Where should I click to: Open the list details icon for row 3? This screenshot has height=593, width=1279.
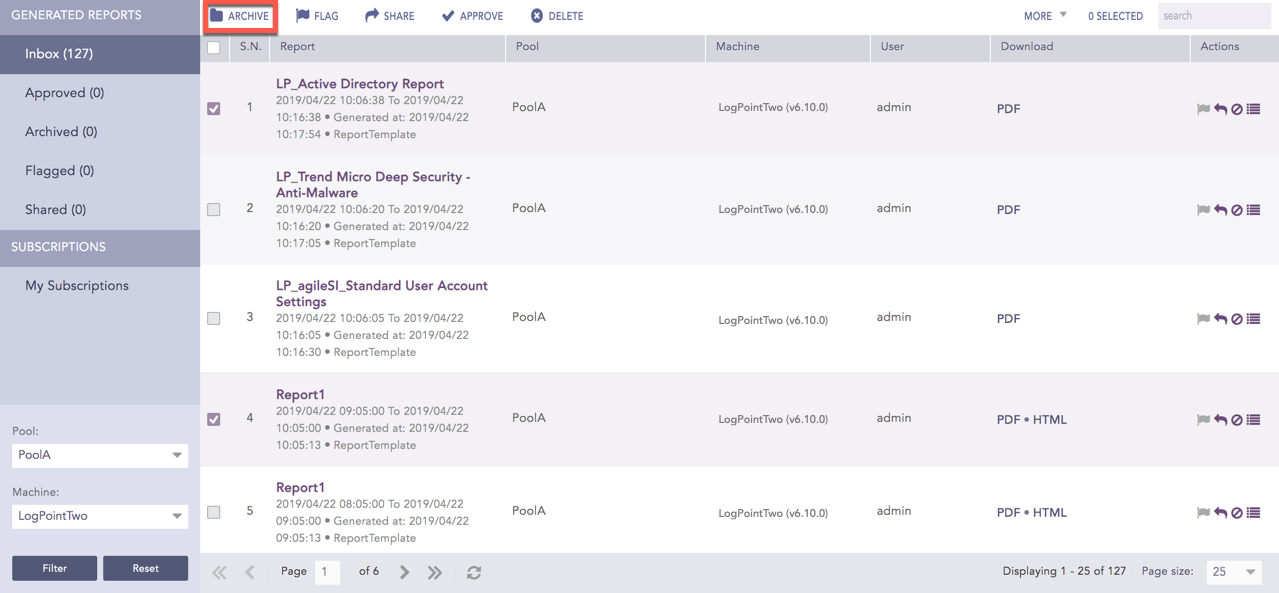click(x=1253, y=319)
